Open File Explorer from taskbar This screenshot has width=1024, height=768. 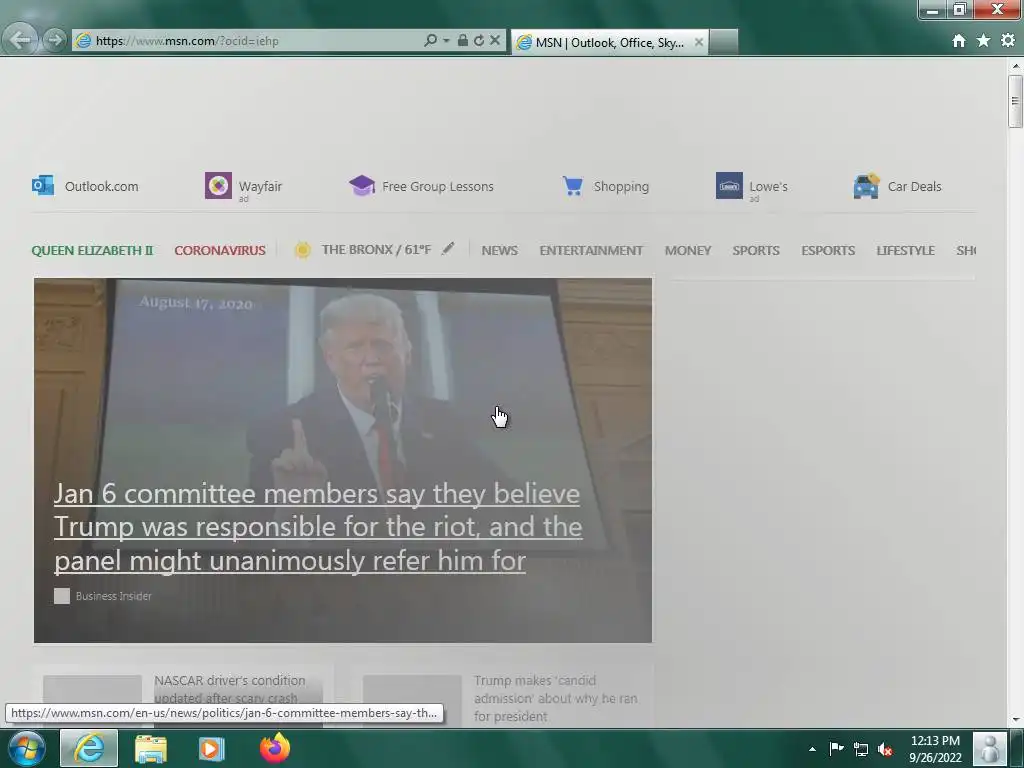pos(151,748)
